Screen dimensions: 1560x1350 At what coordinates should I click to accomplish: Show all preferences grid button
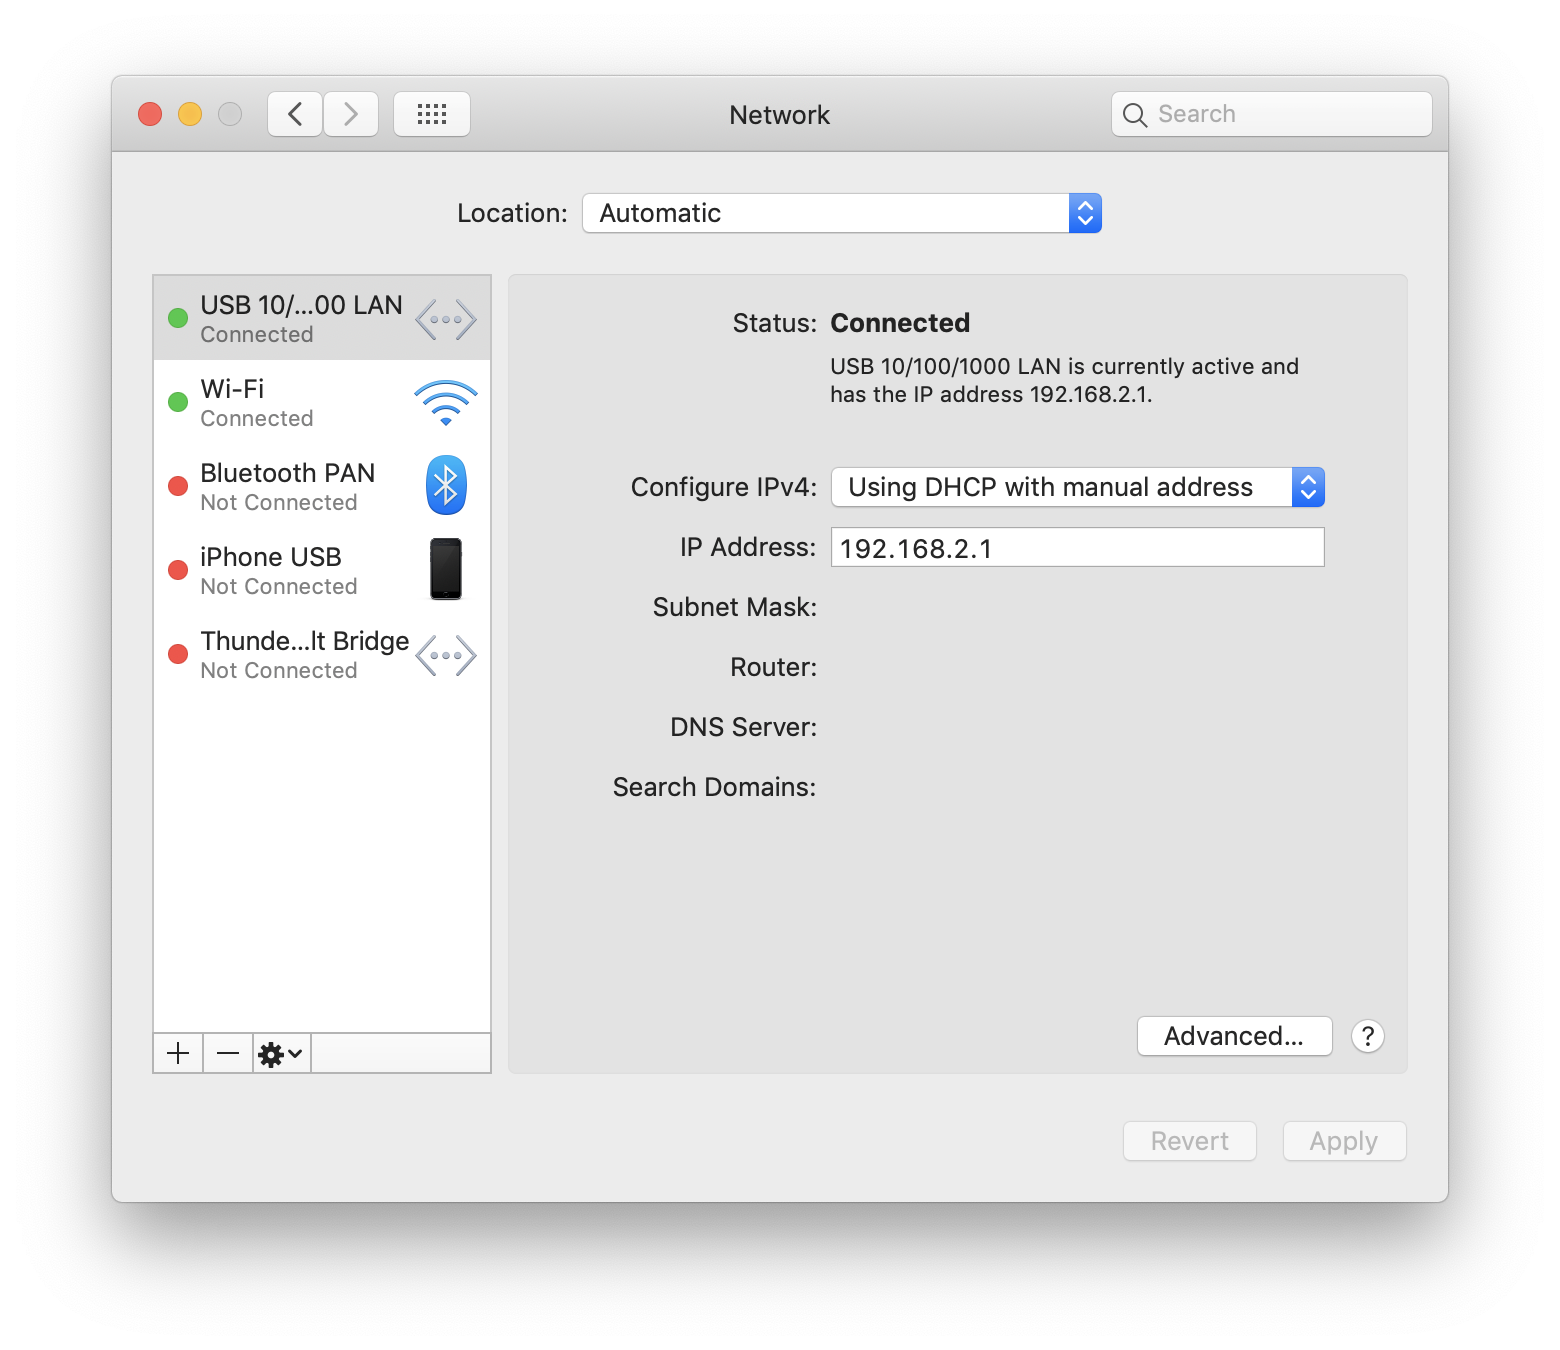point(431,114)
